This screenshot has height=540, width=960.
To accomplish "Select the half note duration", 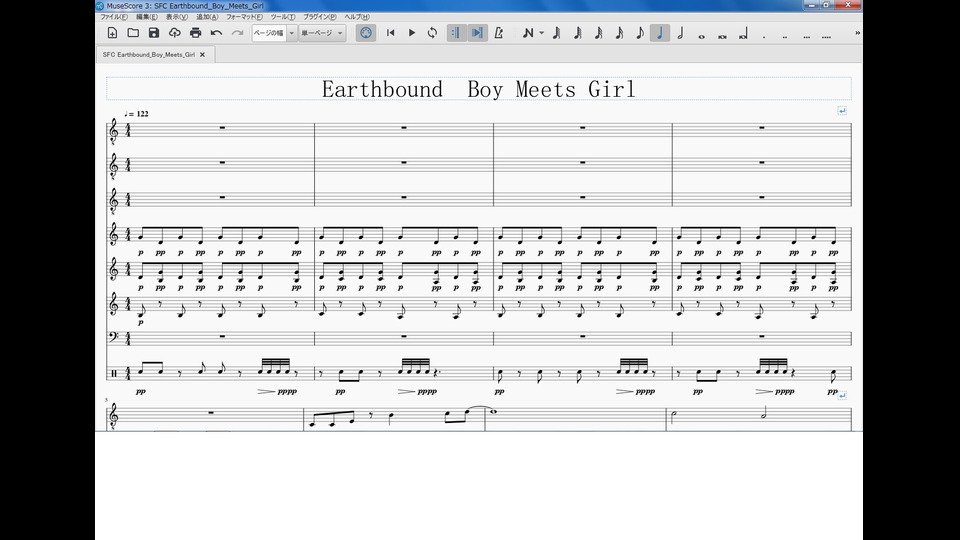I will point(680,33).
